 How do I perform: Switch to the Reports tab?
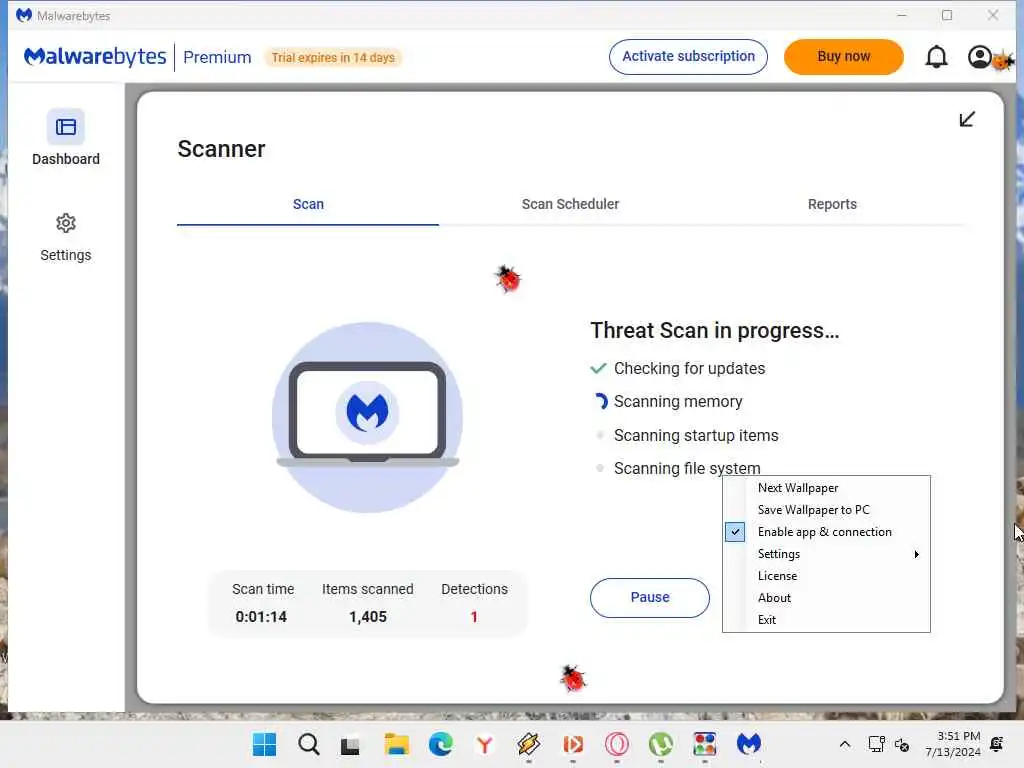tap(832, 204)
